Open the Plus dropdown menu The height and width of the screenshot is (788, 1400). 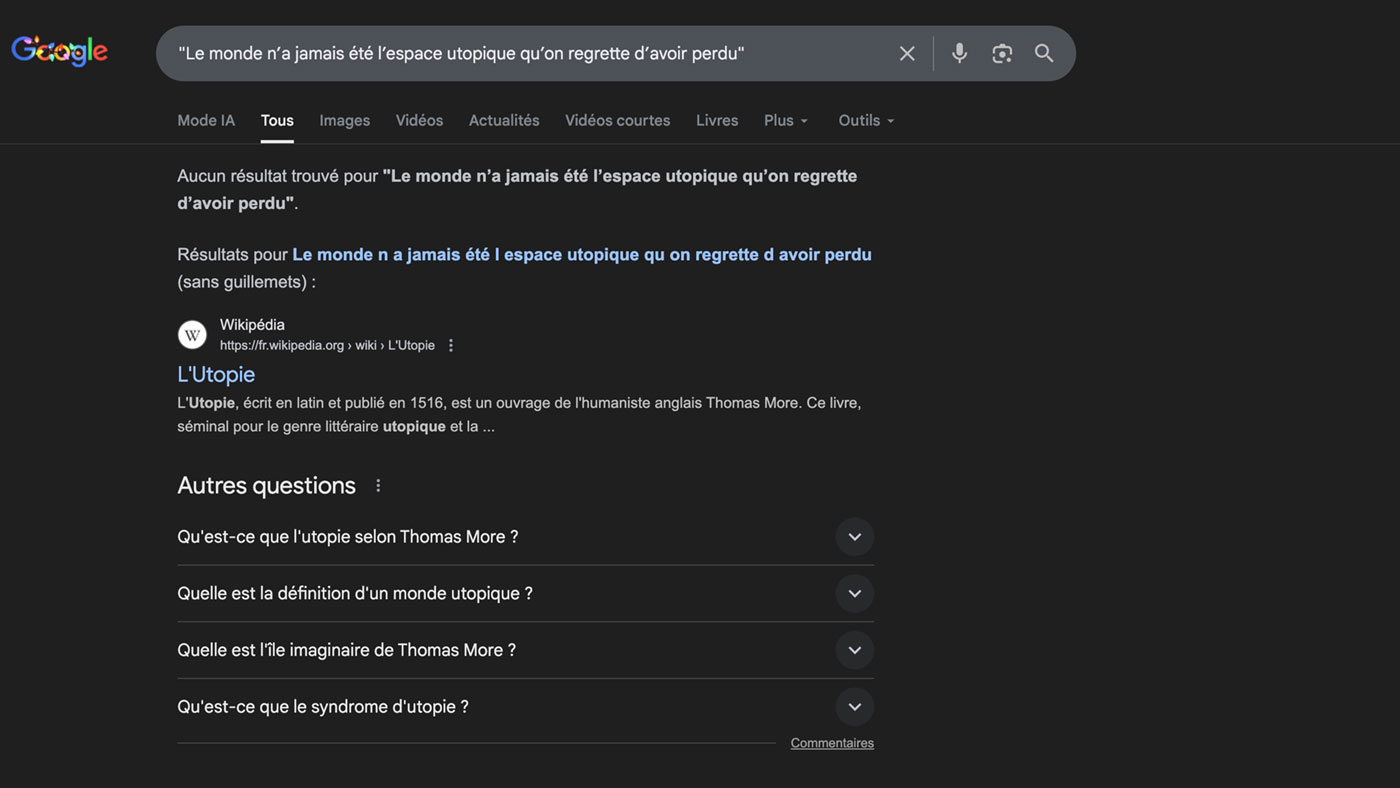point(785,121)
